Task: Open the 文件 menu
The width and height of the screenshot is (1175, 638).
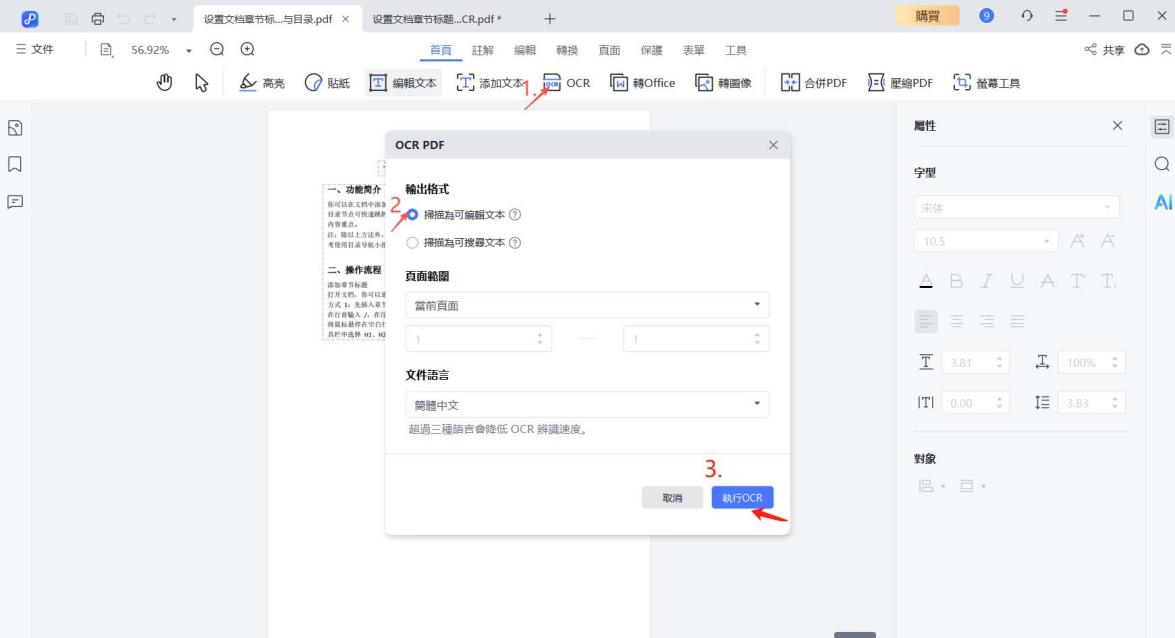Action: point(38,48)
